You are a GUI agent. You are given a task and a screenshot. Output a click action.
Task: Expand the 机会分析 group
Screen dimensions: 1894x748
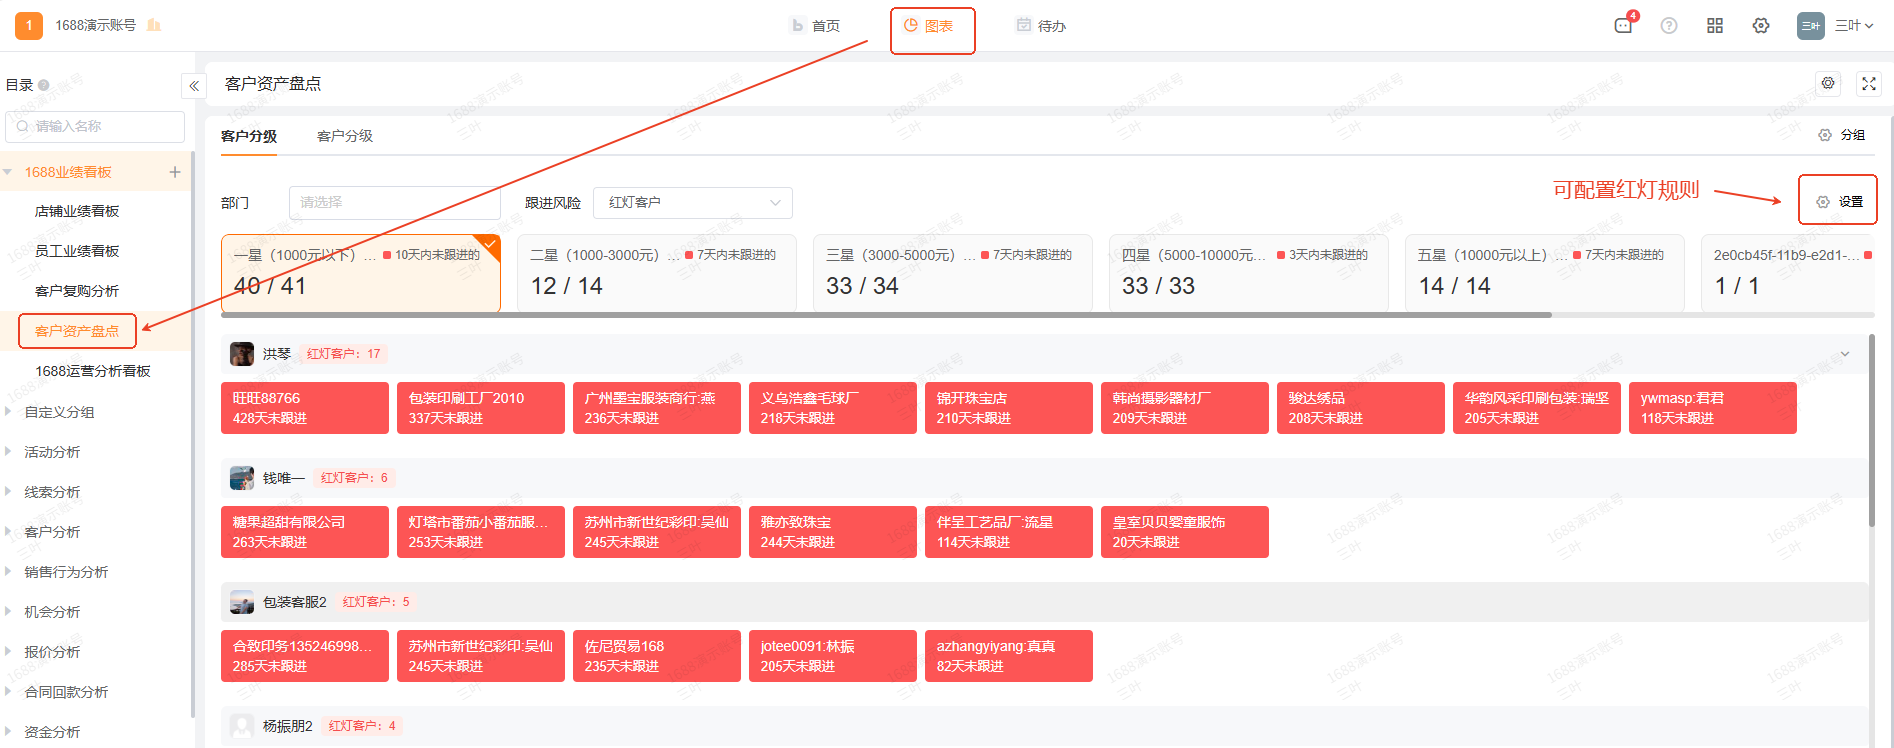(x=8, y=611)
